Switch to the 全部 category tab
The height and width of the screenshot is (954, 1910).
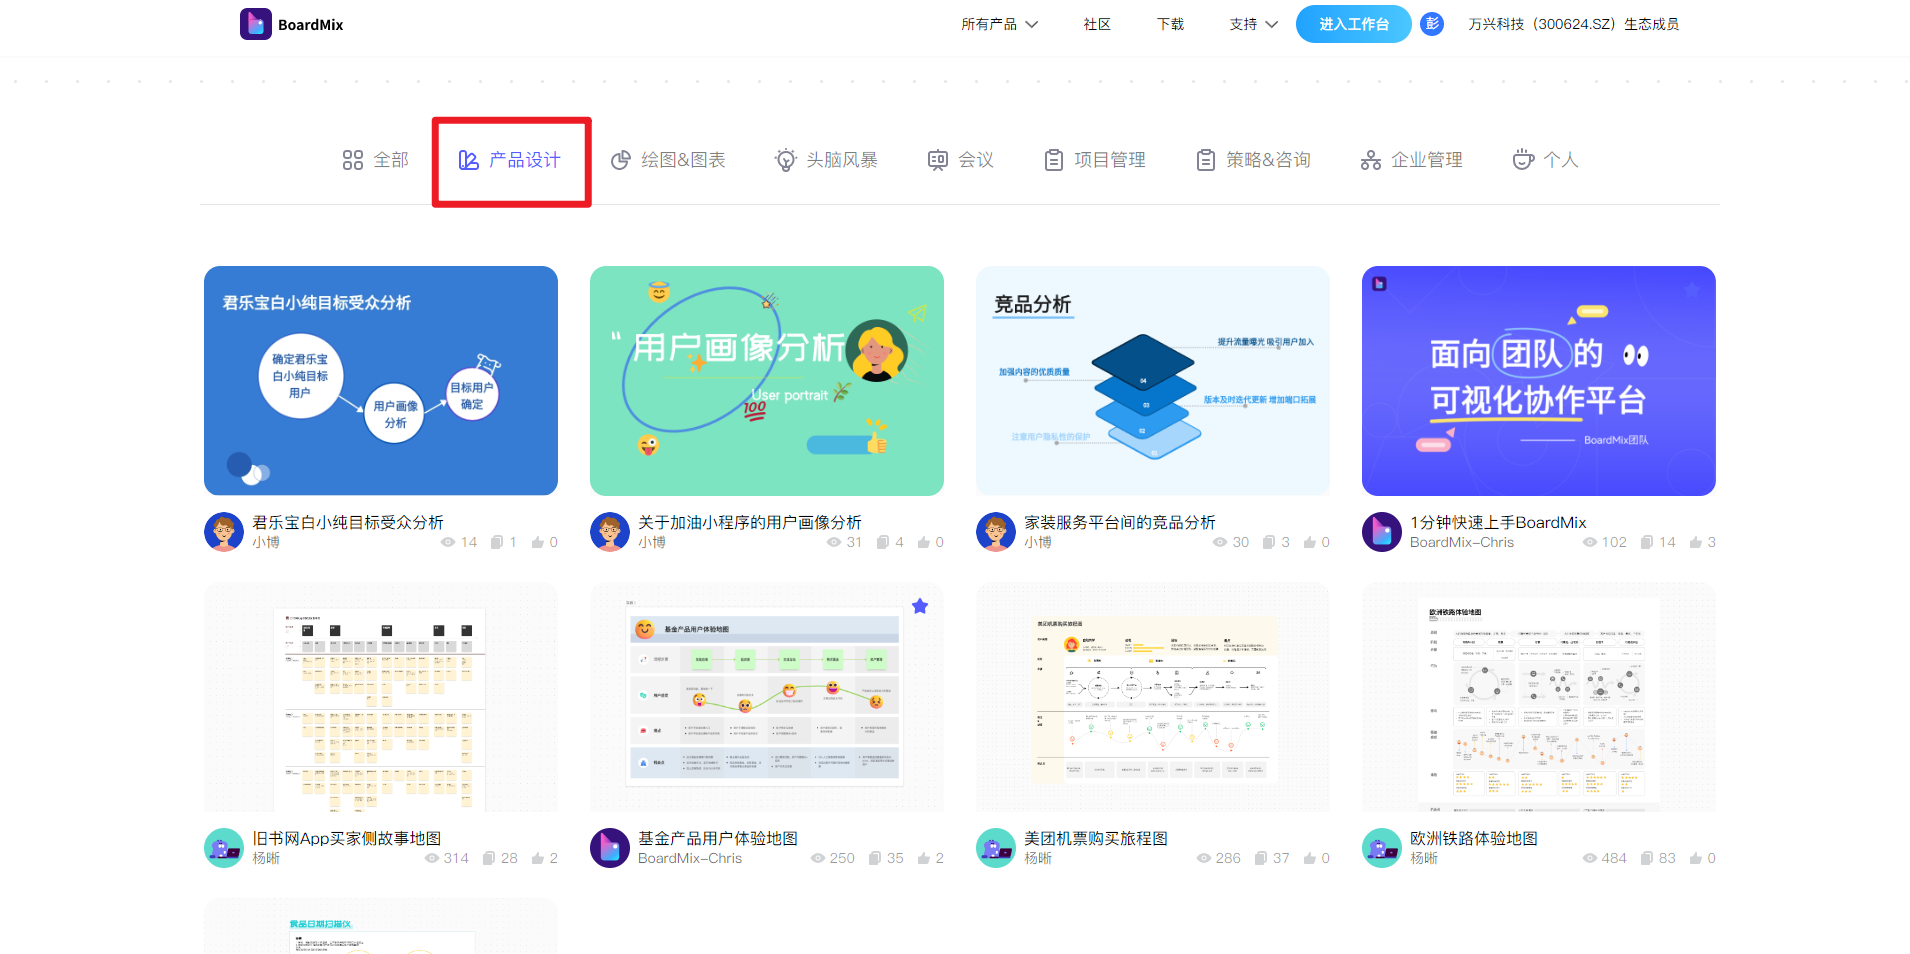pos(376,160)
